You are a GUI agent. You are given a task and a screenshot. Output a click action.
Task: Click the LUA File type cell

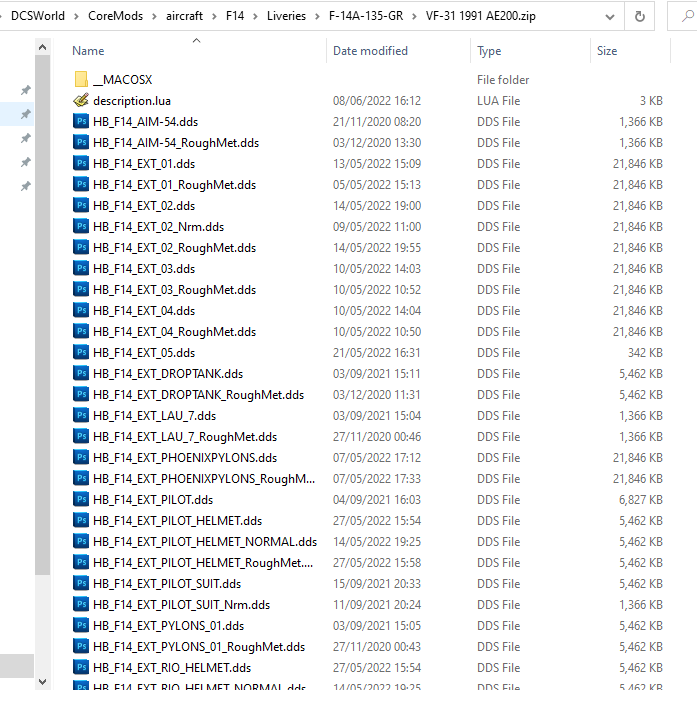tap(498, 100)
